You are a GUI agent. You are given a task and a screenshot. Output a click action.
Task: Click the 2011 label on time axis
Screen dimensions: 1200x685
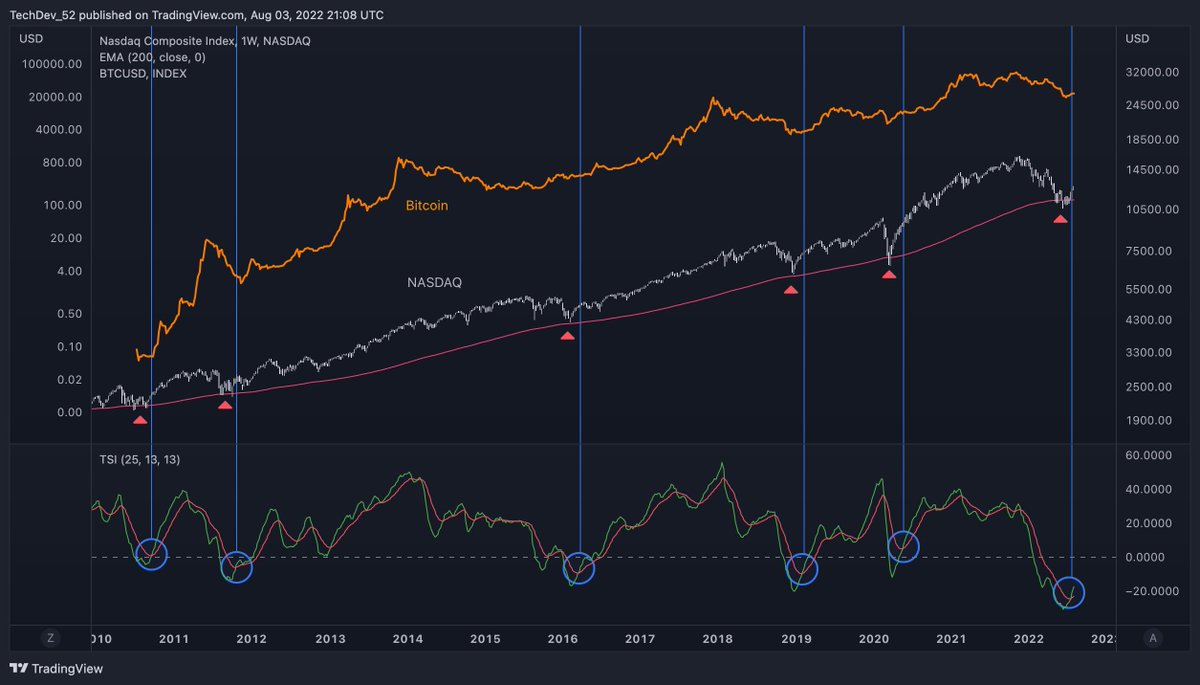point(174,638)
